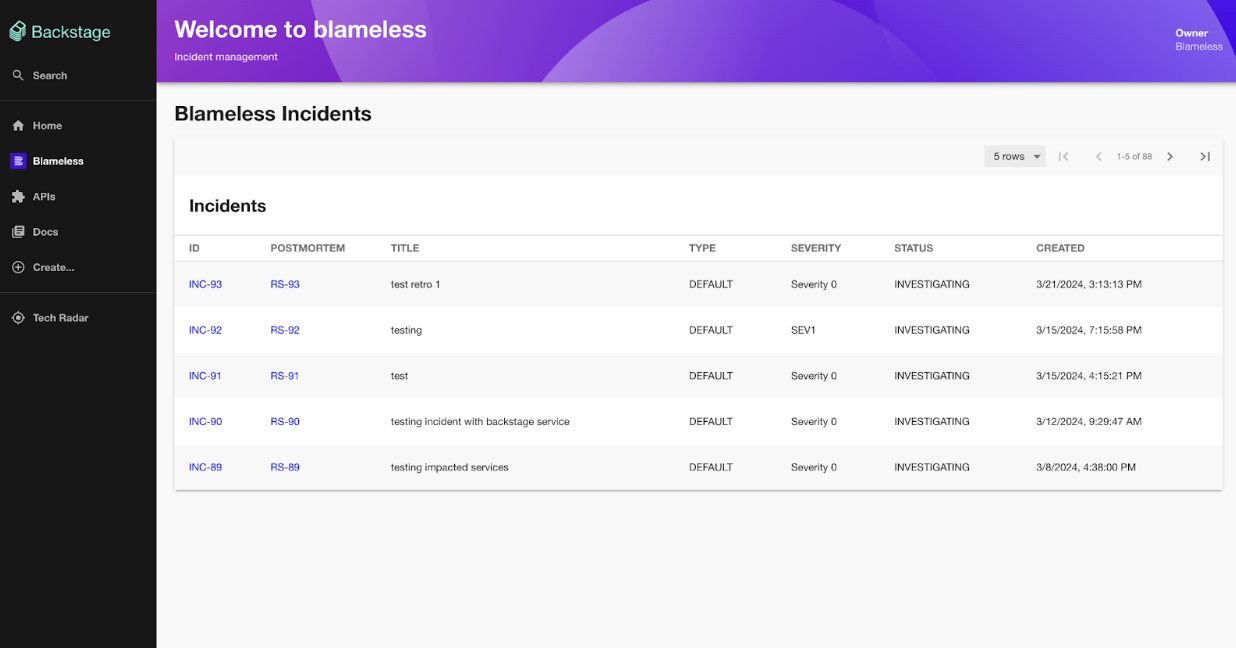Image resolution: width=1236 pixels, height=648 pixels.
Task: Click the Create plus-circle icon
Action: (x=18, y=267)
